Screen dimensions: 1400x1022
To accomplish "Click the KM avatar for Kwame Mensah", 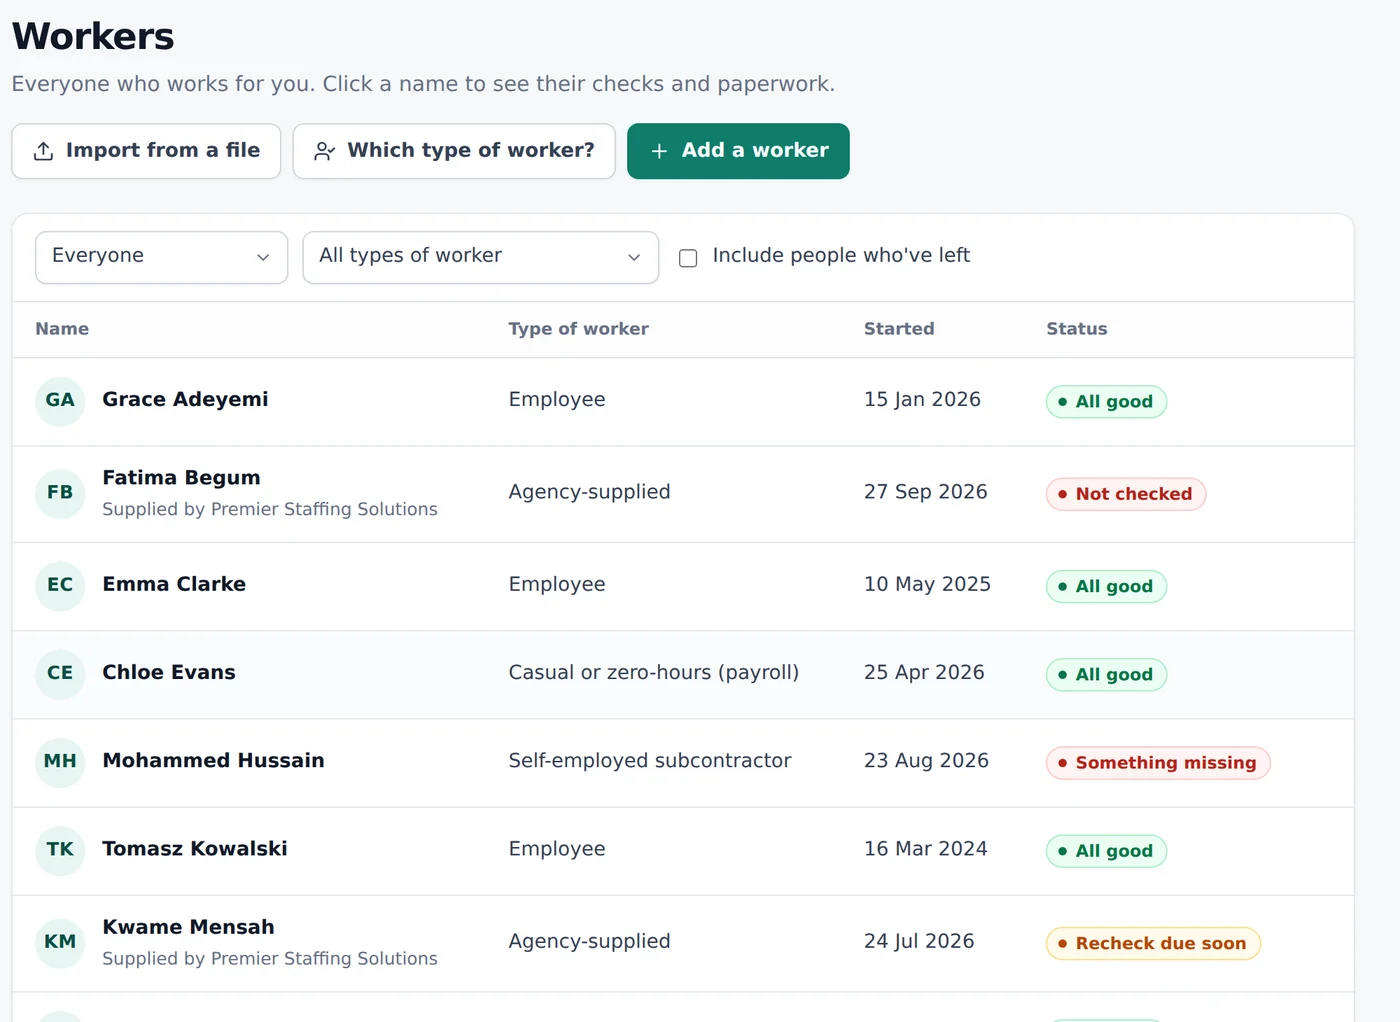I will point(60,942).
